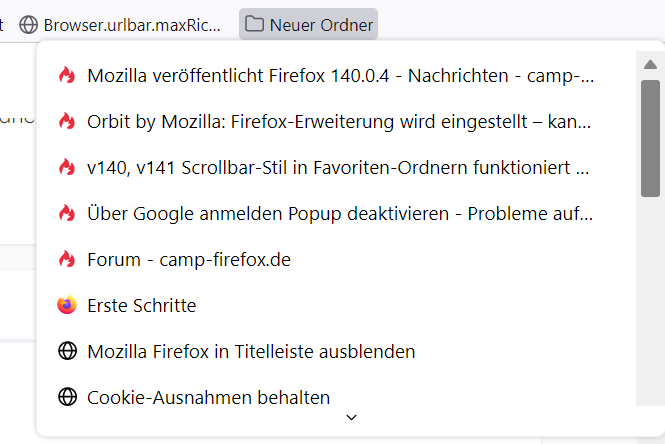The width and height of the screenshot is (665, 444).
Task: Open Orbit by Mozilla bookmark entry
Action: click(339, 121)
